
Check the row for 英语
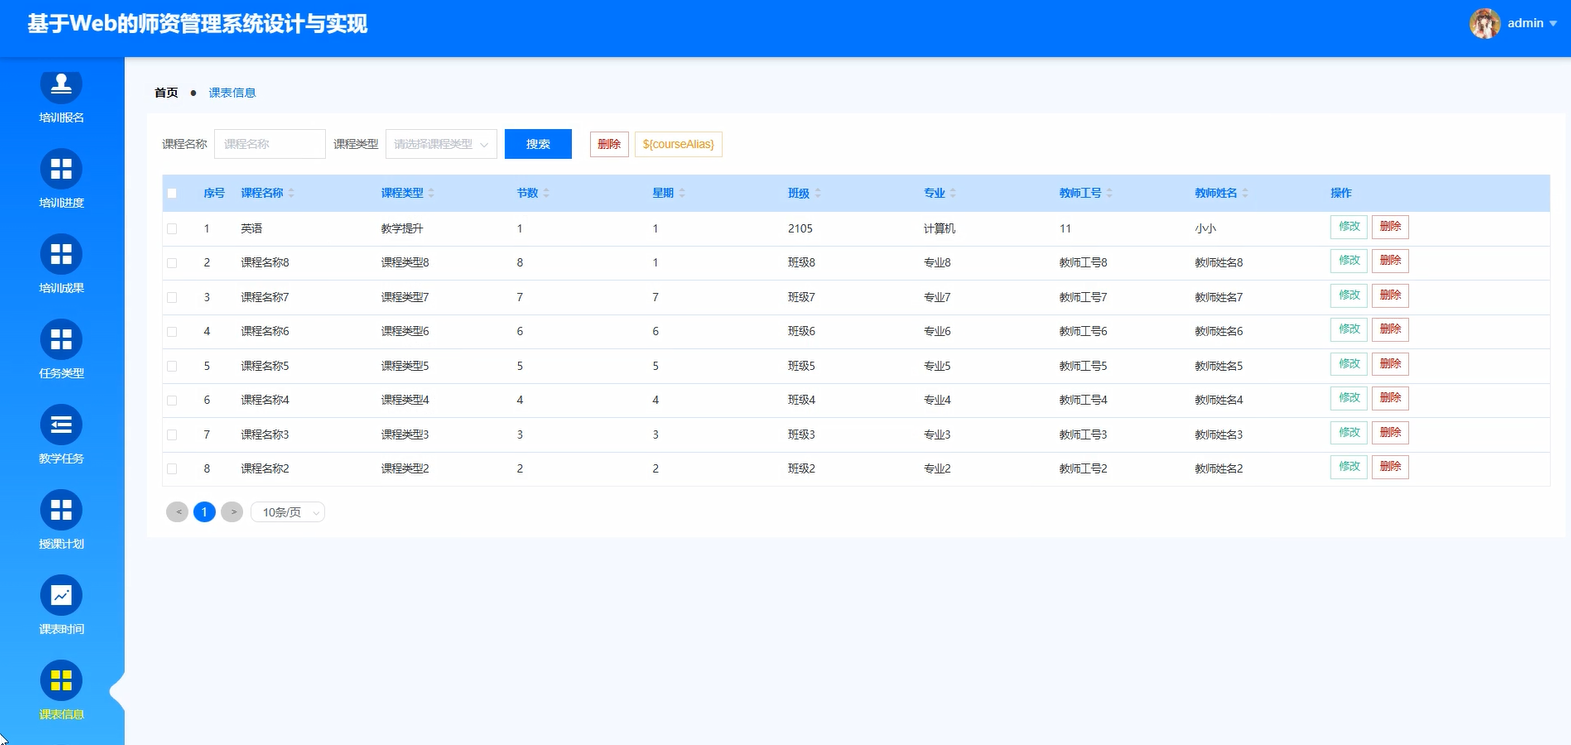click(x=172, y=229)
